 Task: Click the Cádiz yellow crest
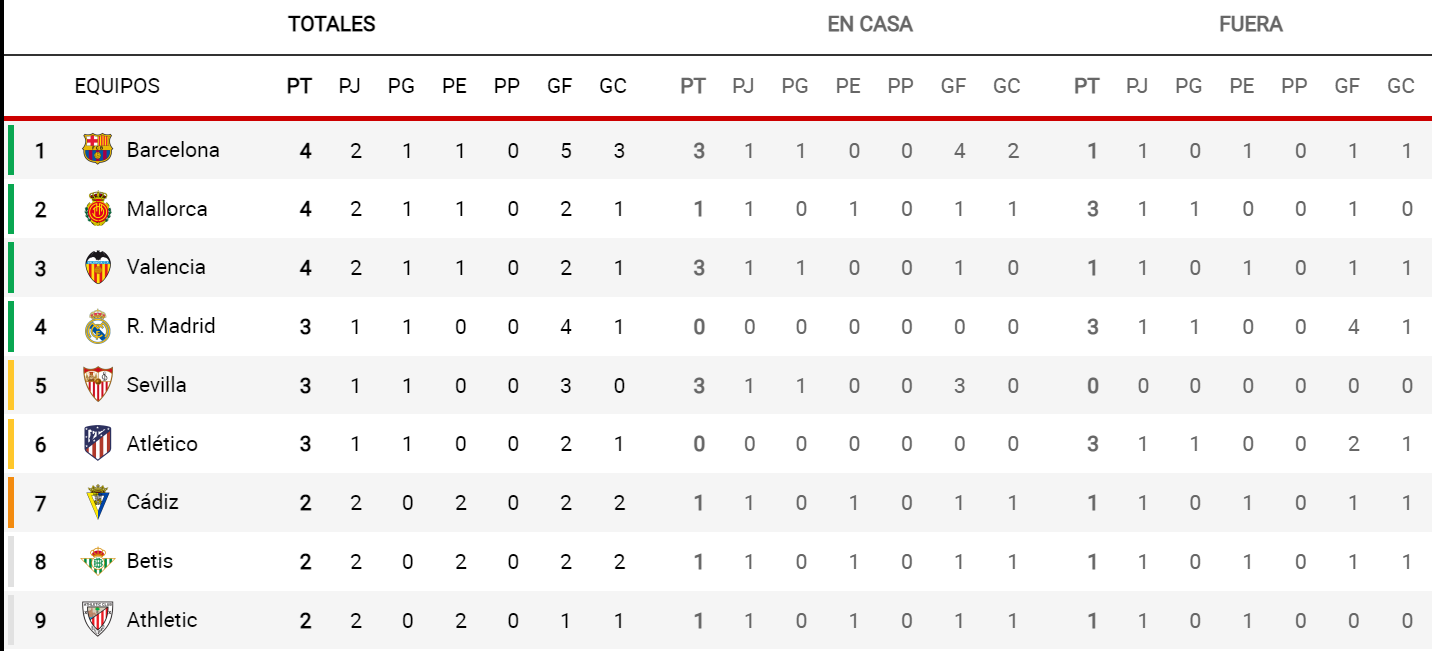[97, 502]
